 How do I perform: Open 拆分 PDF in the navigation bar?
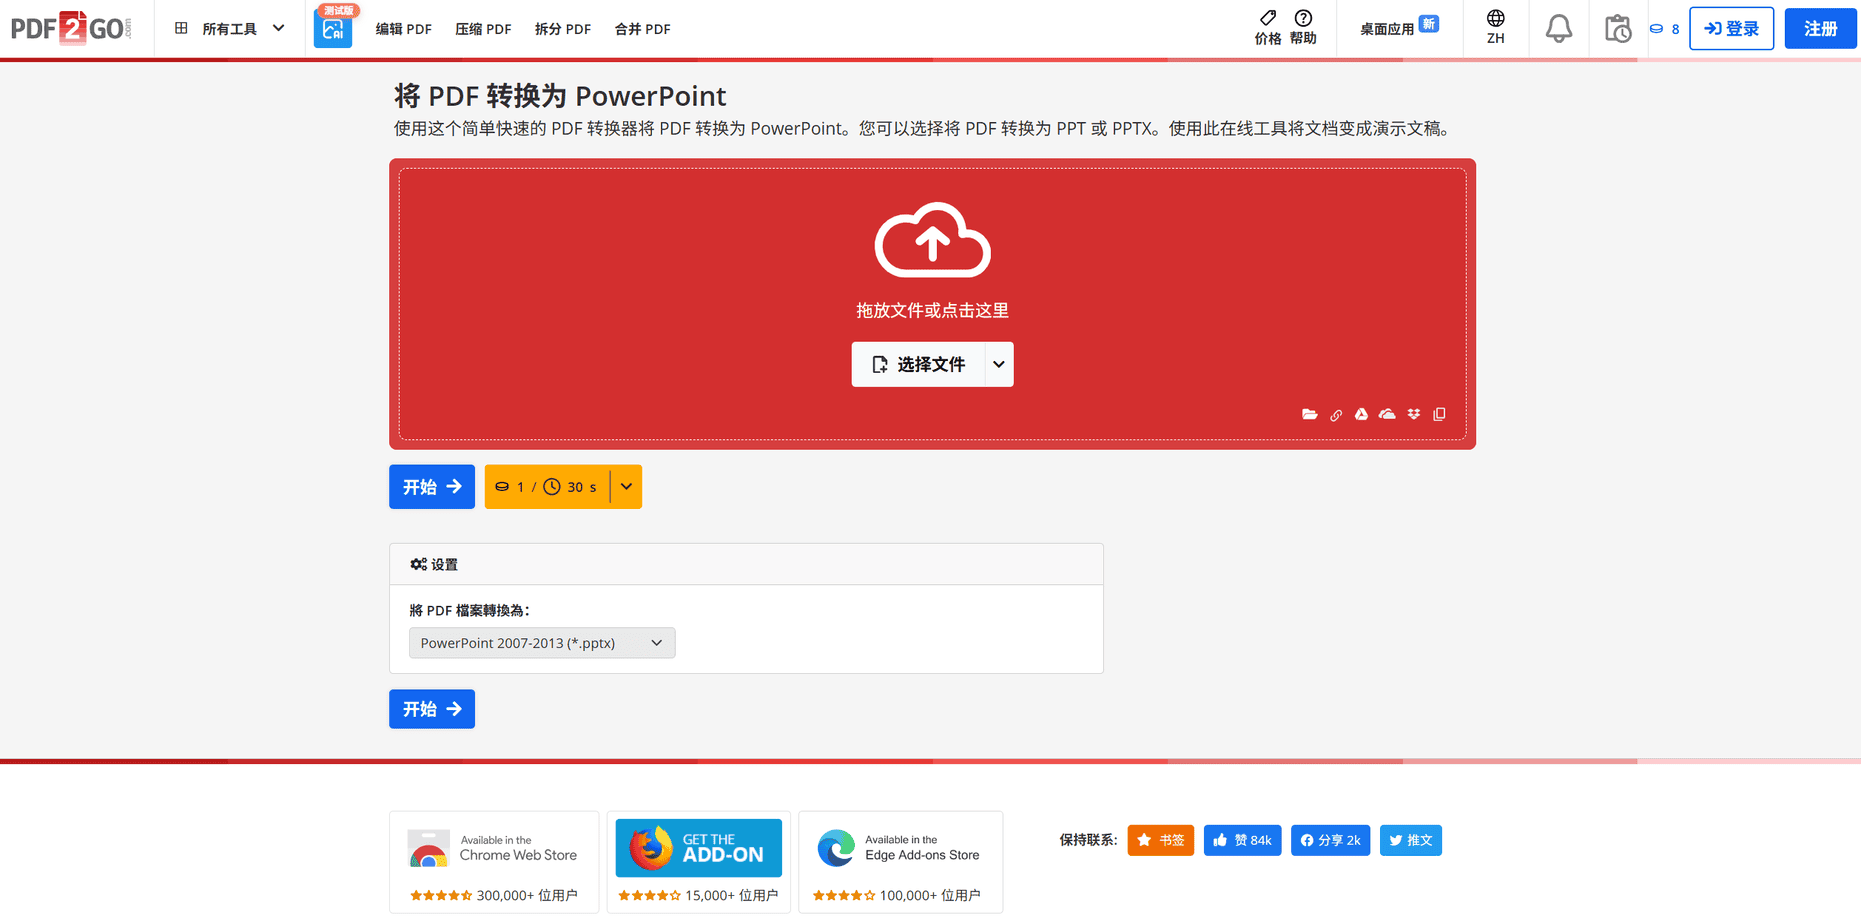point(563,29)
